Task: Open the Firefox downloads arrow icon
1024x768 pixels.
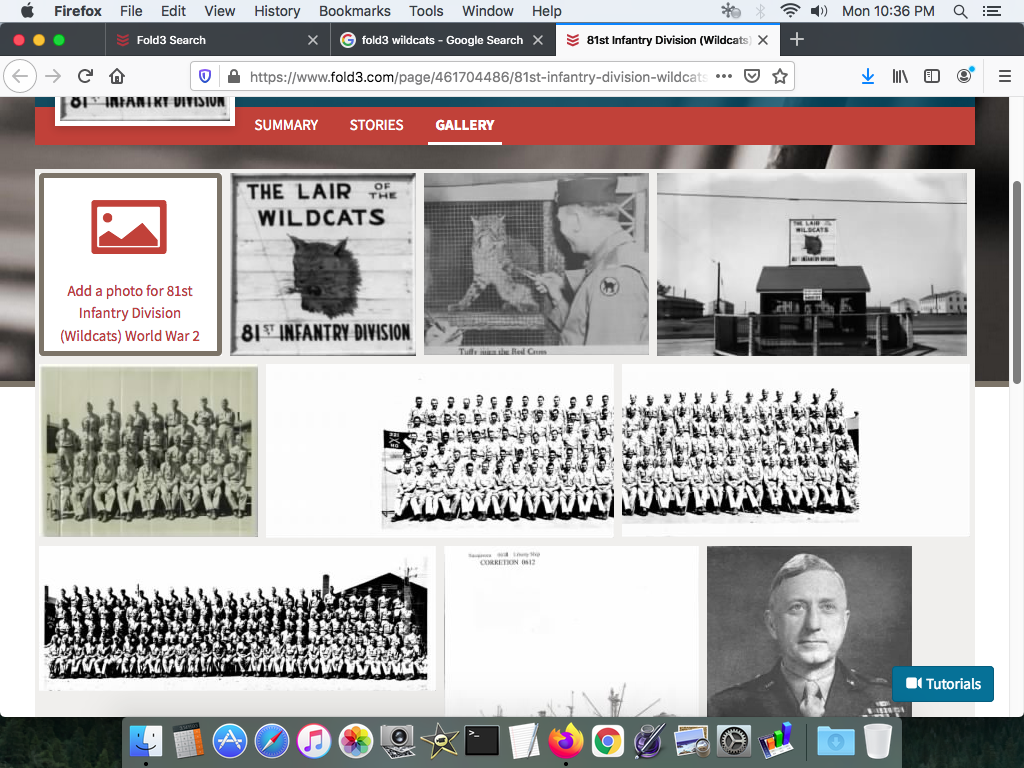Action: point(868,76)
